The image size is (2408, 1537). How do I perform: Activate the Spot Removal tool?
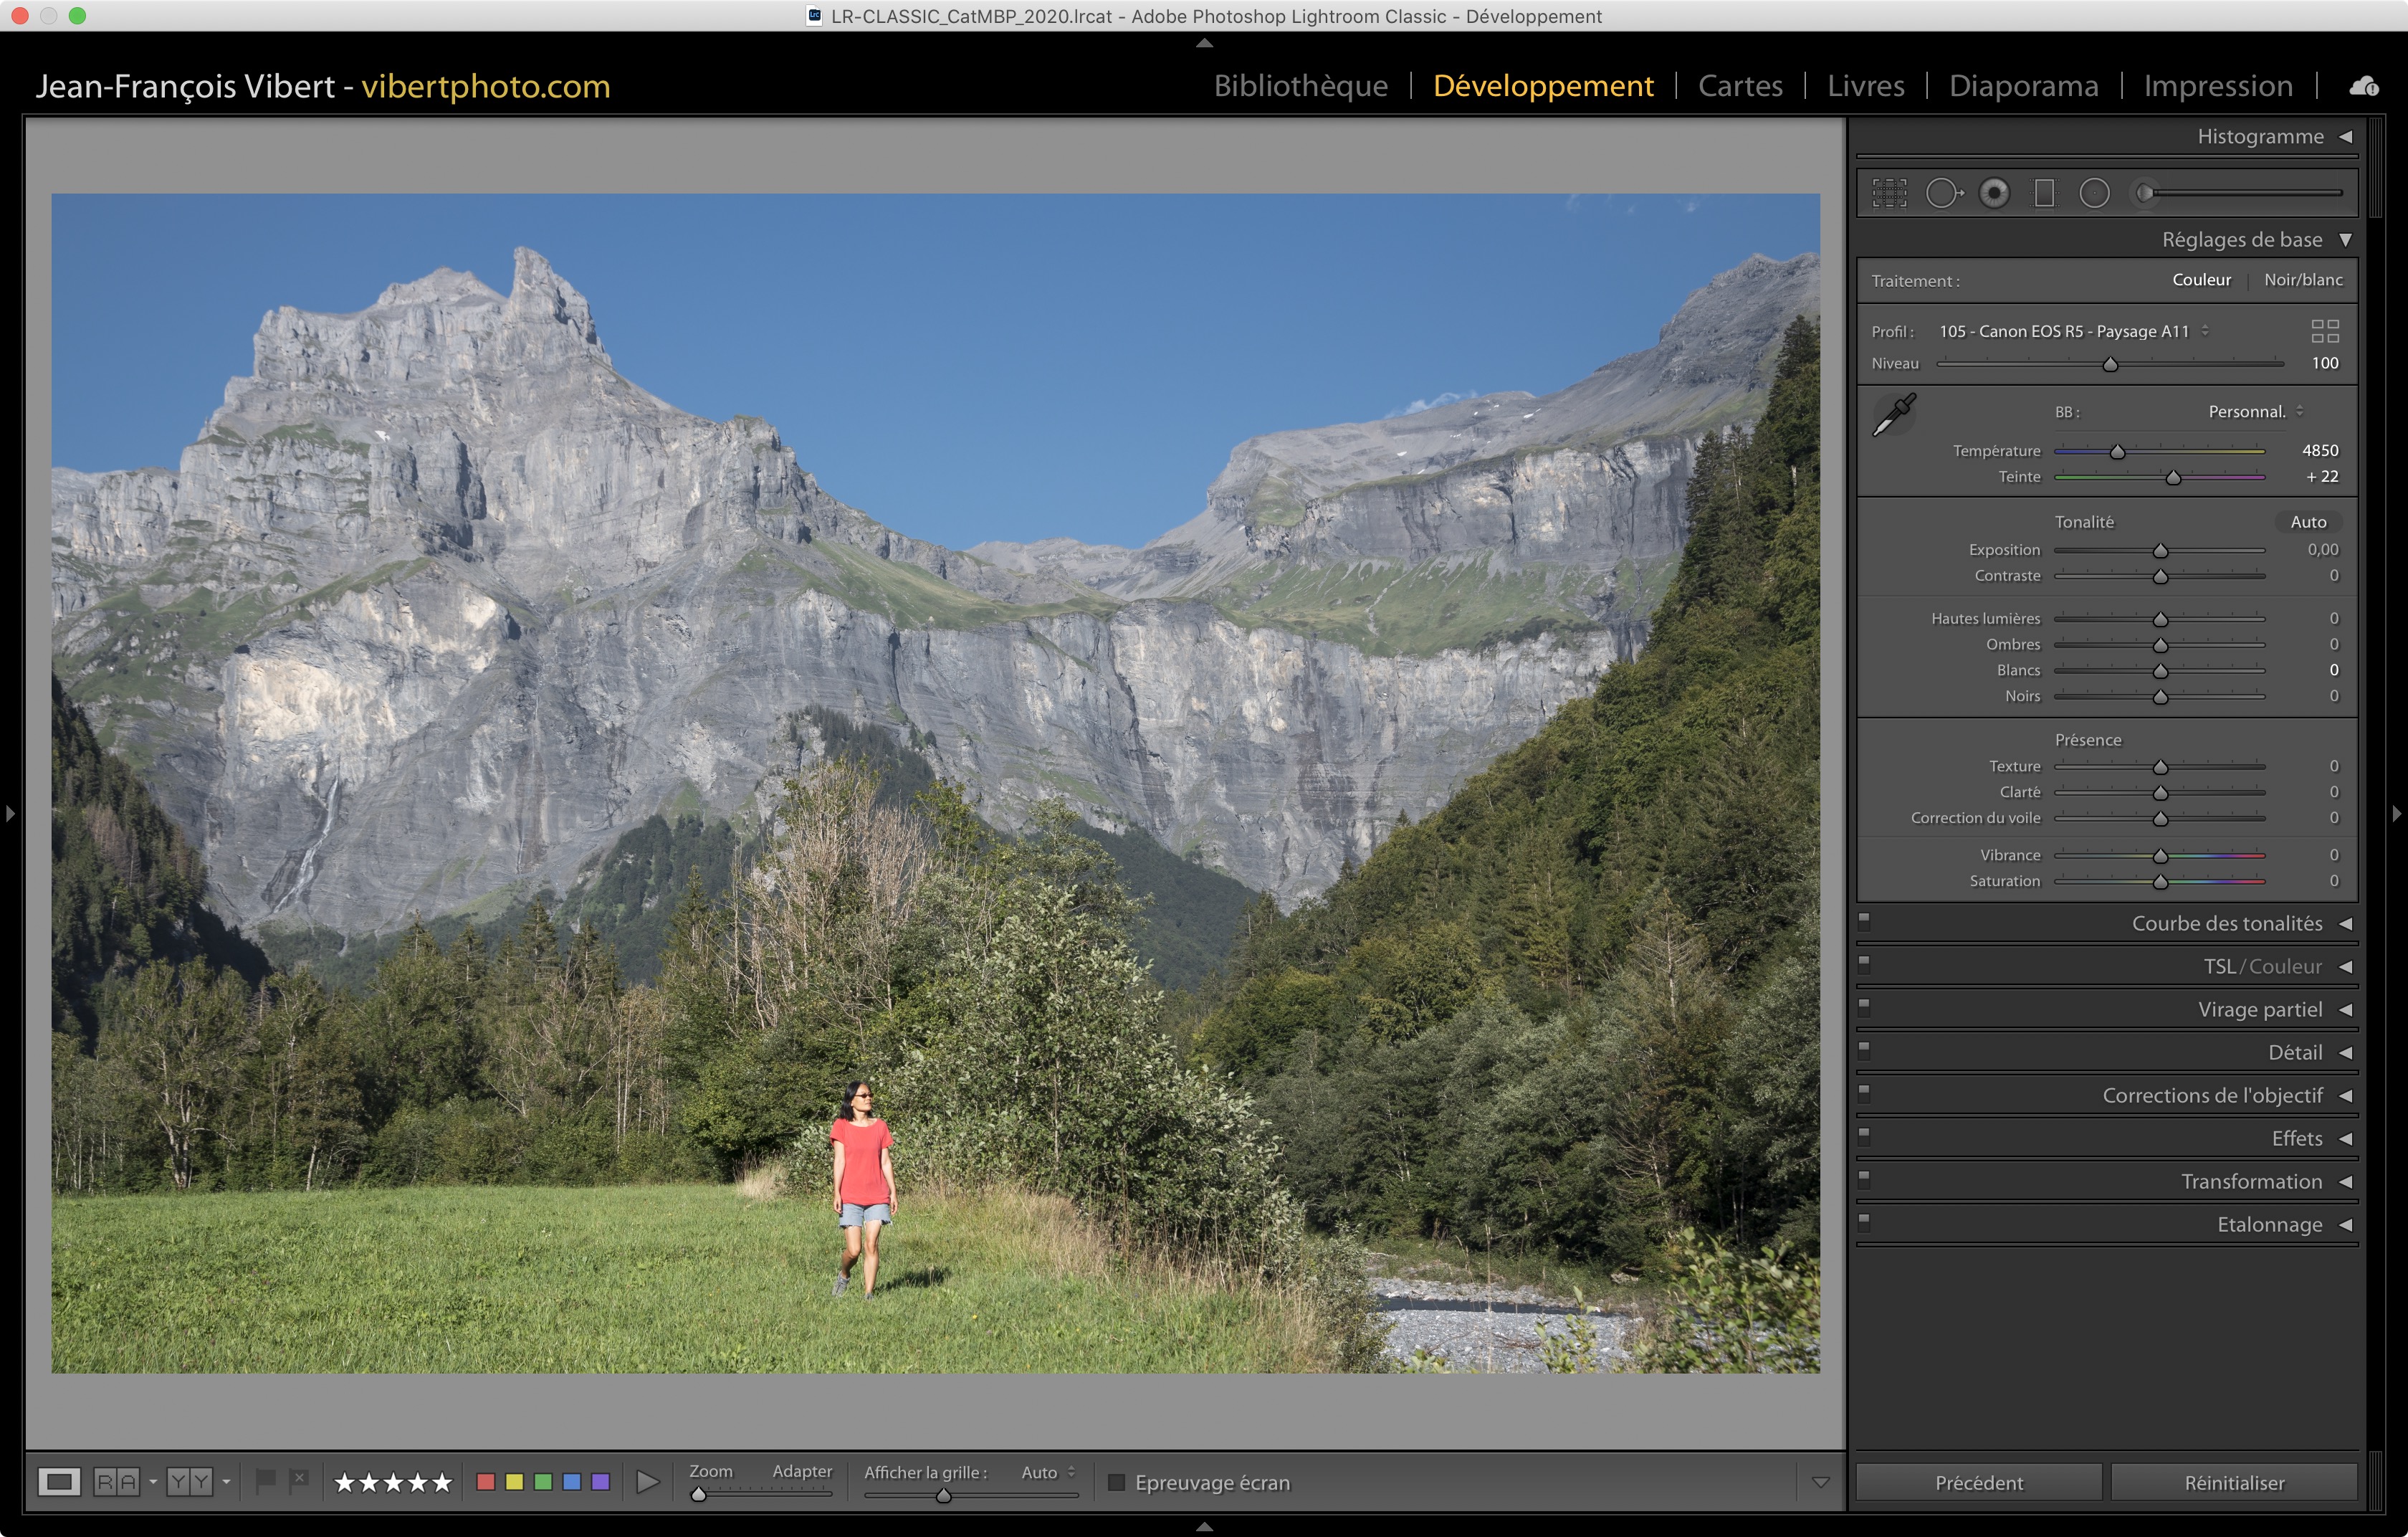point(1943,193)
